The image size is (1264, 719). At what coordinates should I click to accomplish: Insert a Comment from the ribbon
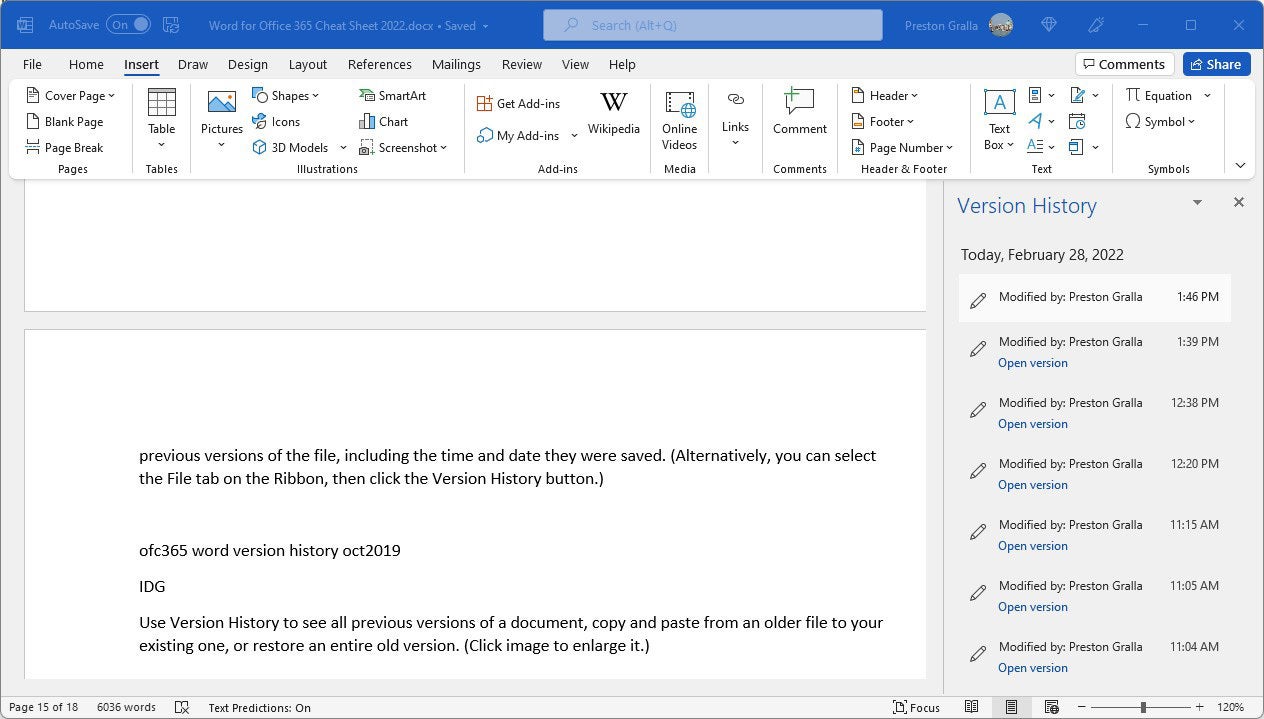pyautogui.click(x=800, y=112)
